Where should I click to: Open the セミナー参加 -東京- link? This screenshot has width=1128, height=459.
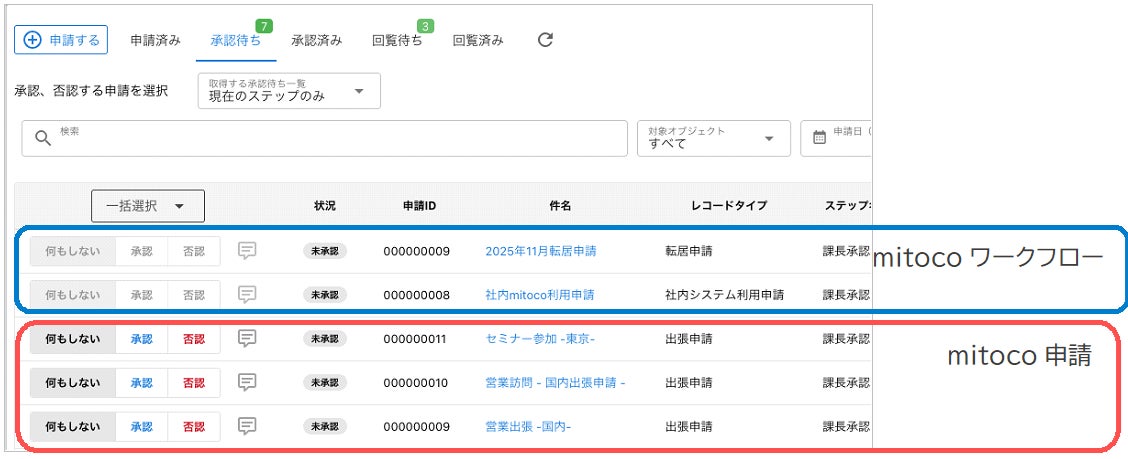click(540, 339)
